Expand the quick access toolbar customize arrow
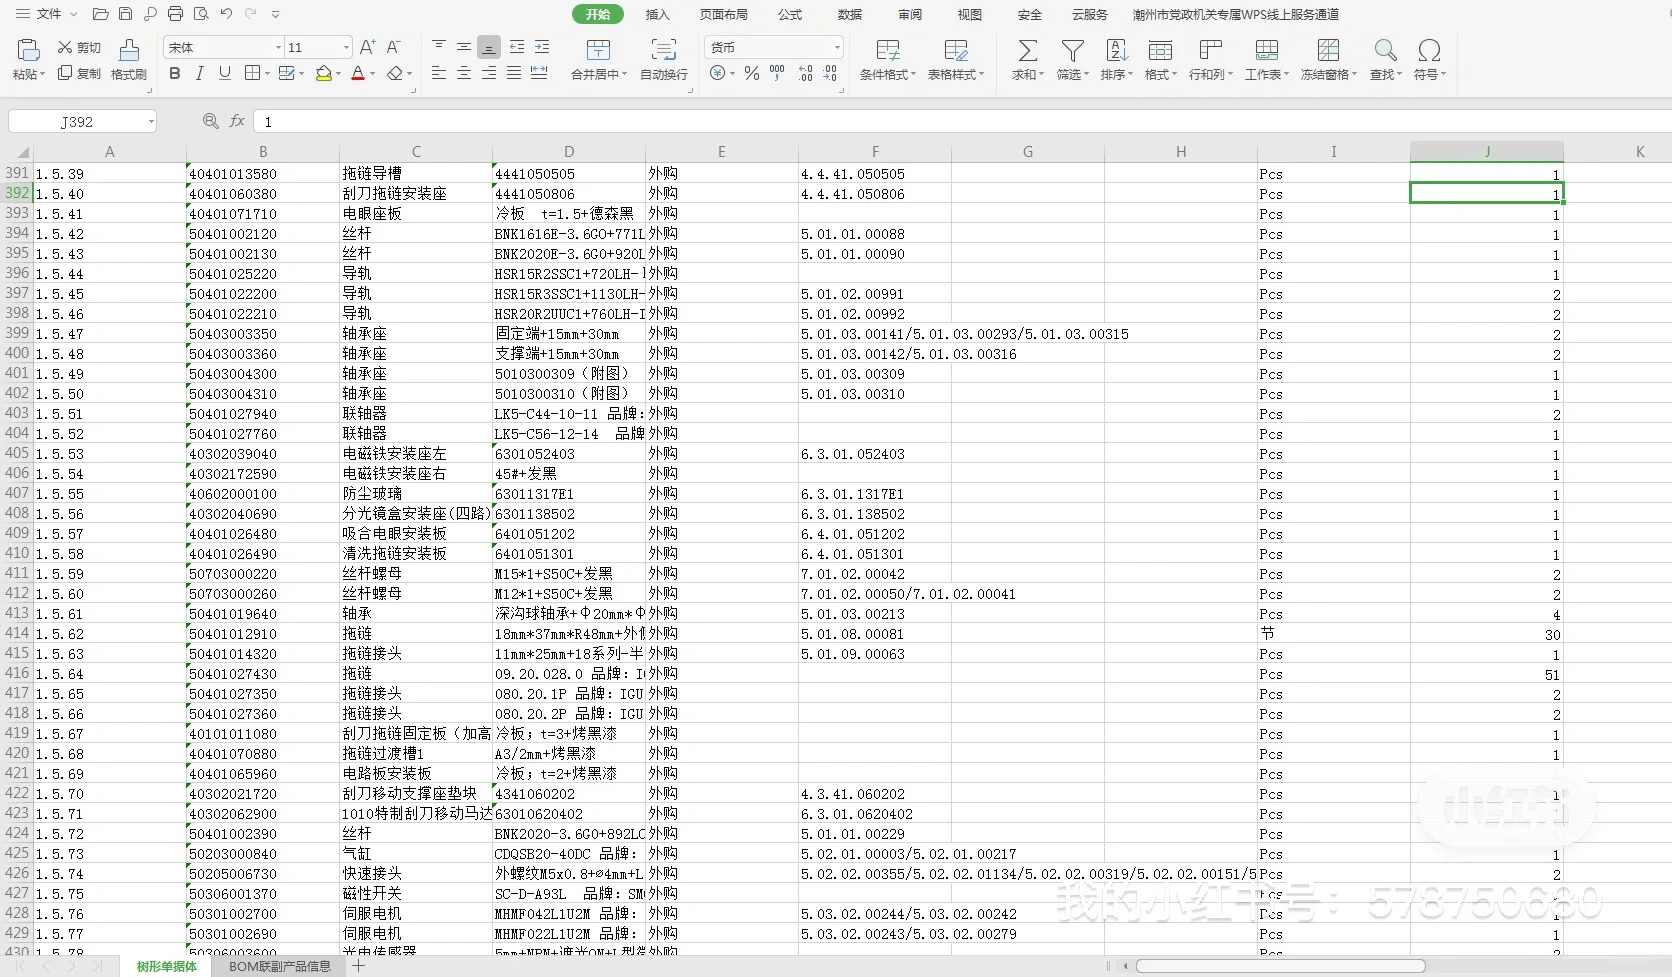Screen dimensions: 1672x977 click(276, 14)
